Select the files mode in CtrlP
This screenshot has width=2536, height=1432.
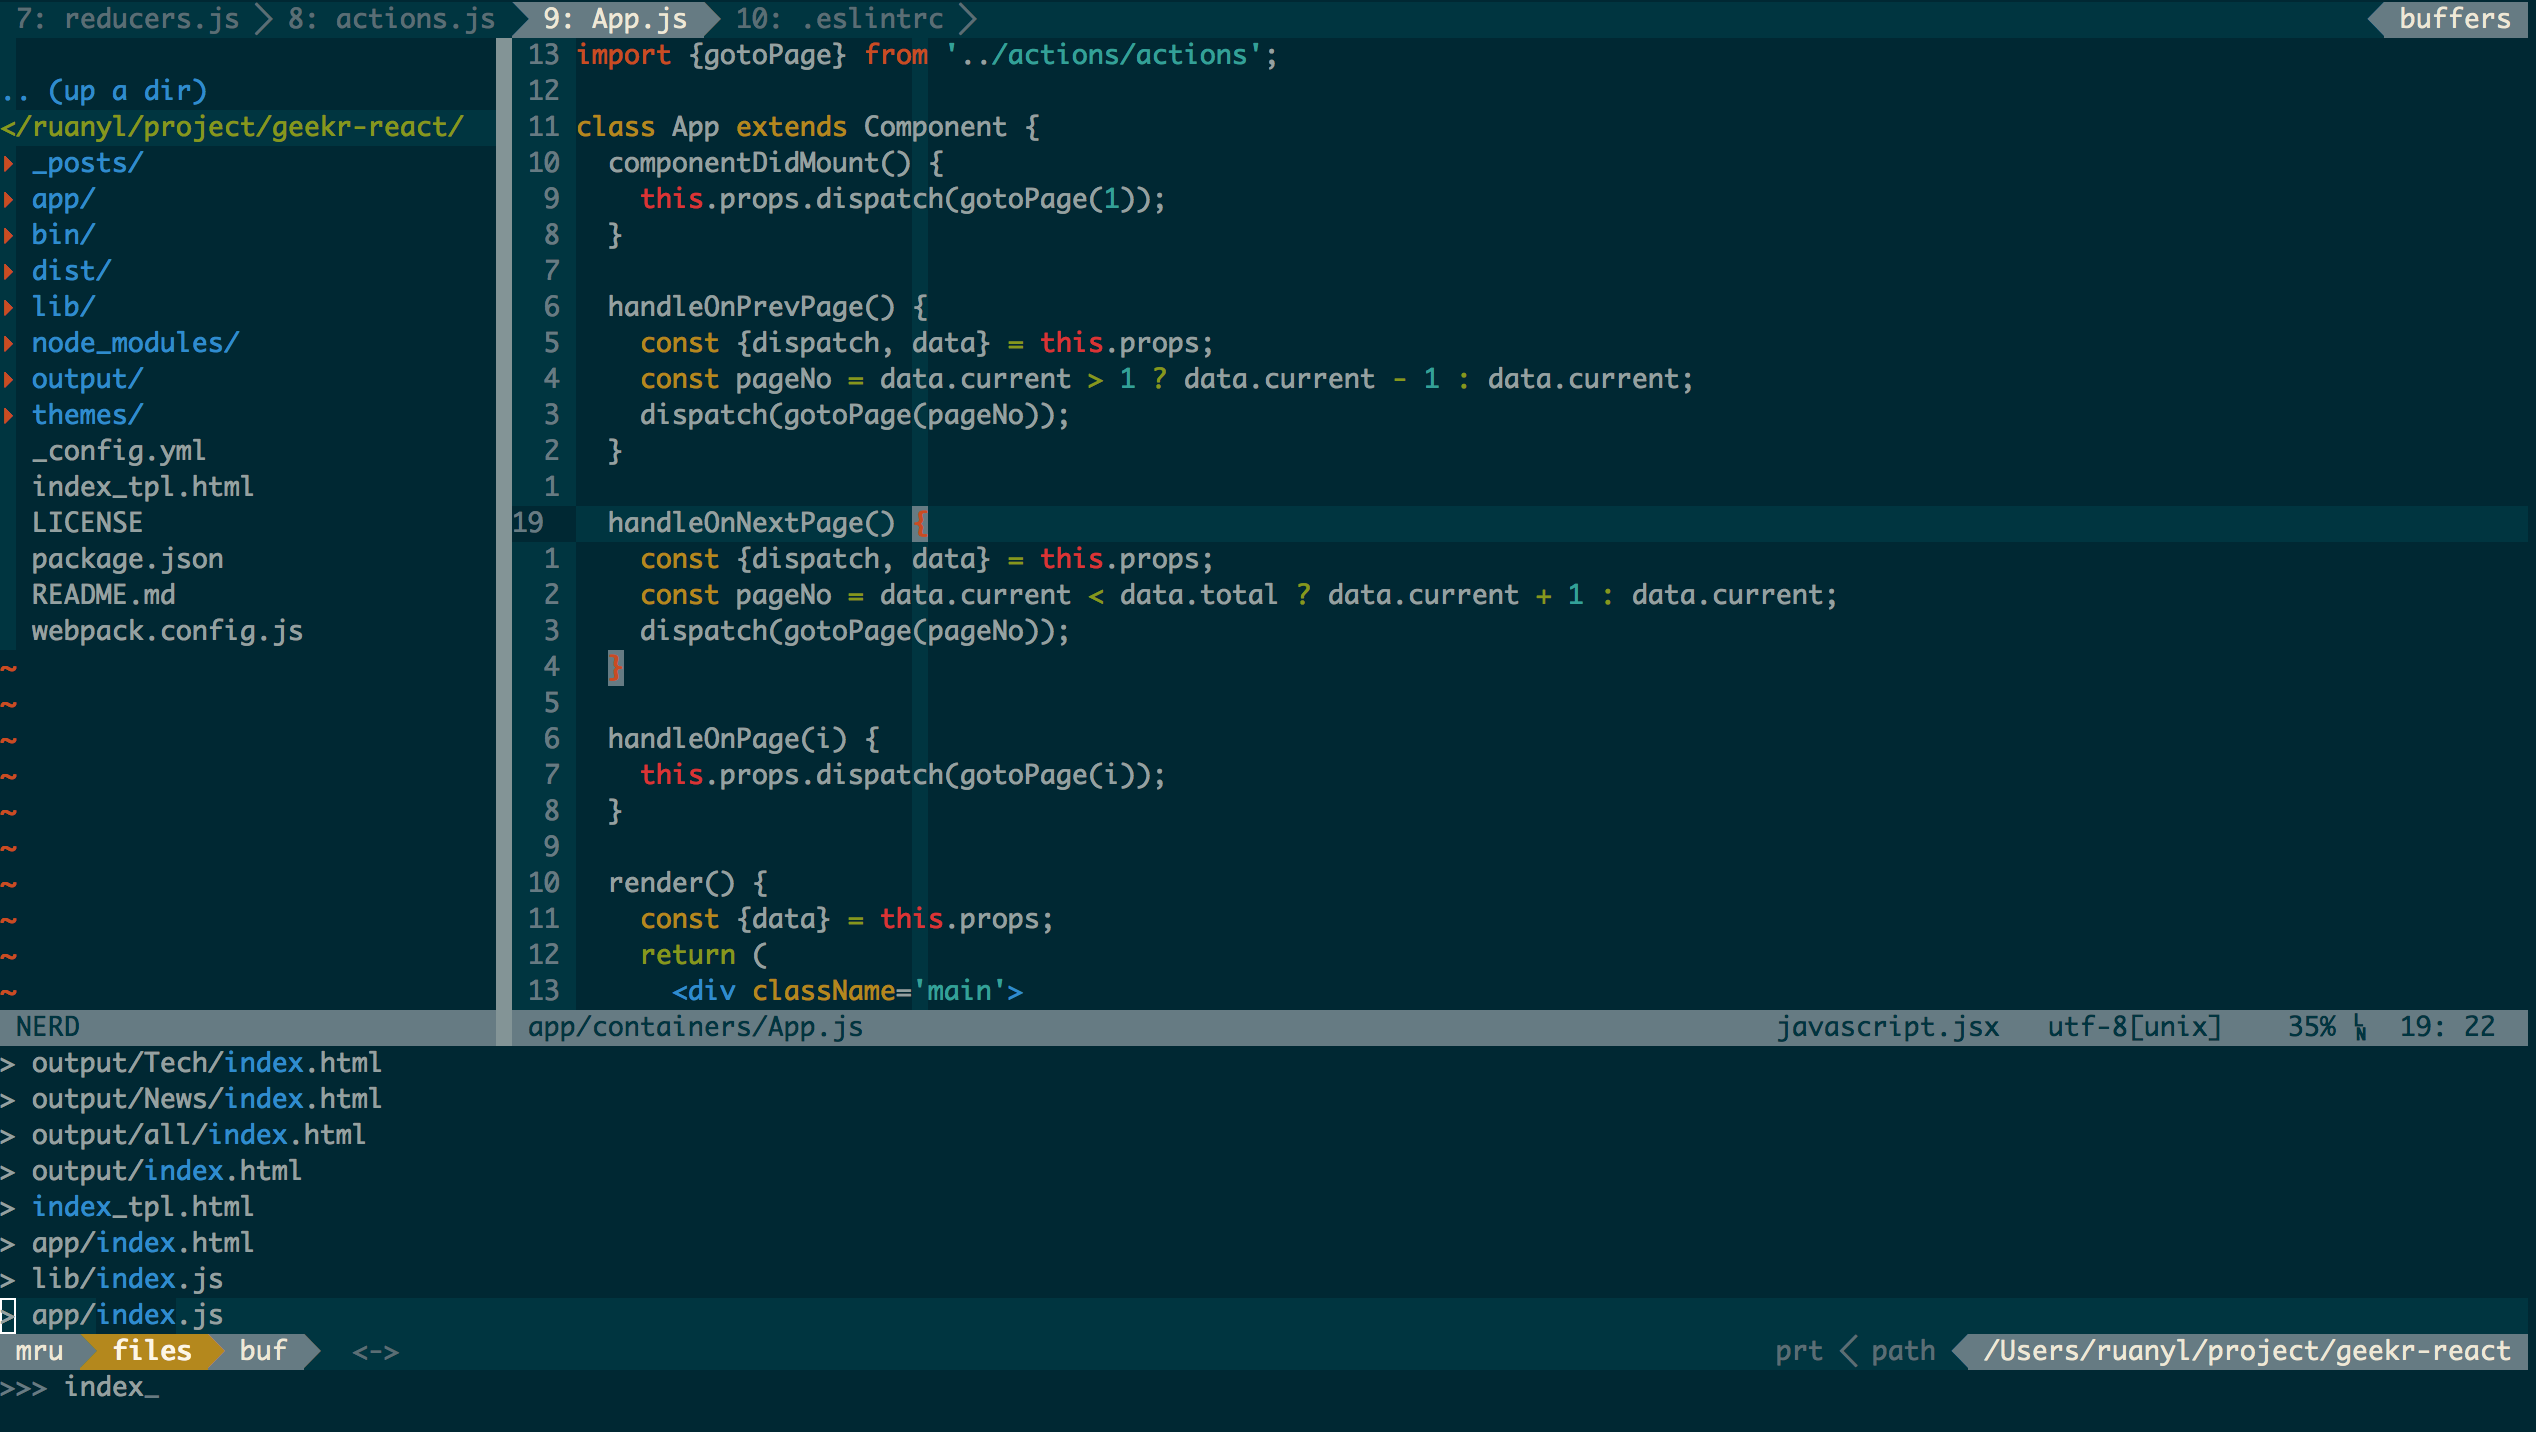152,1351
